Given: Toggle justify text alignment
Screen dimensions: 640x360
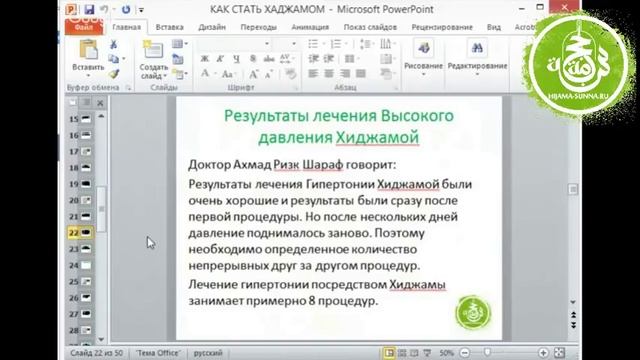Looking at the screenshot, I should pyautogui.click(x=361, y=74).
